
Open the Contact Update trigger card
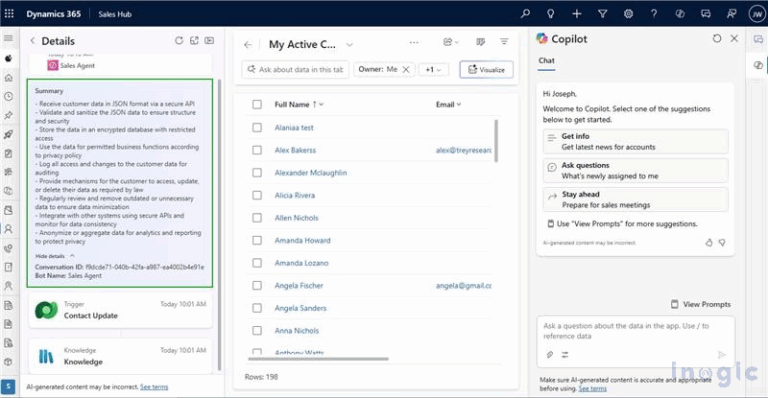click(120, 310)
